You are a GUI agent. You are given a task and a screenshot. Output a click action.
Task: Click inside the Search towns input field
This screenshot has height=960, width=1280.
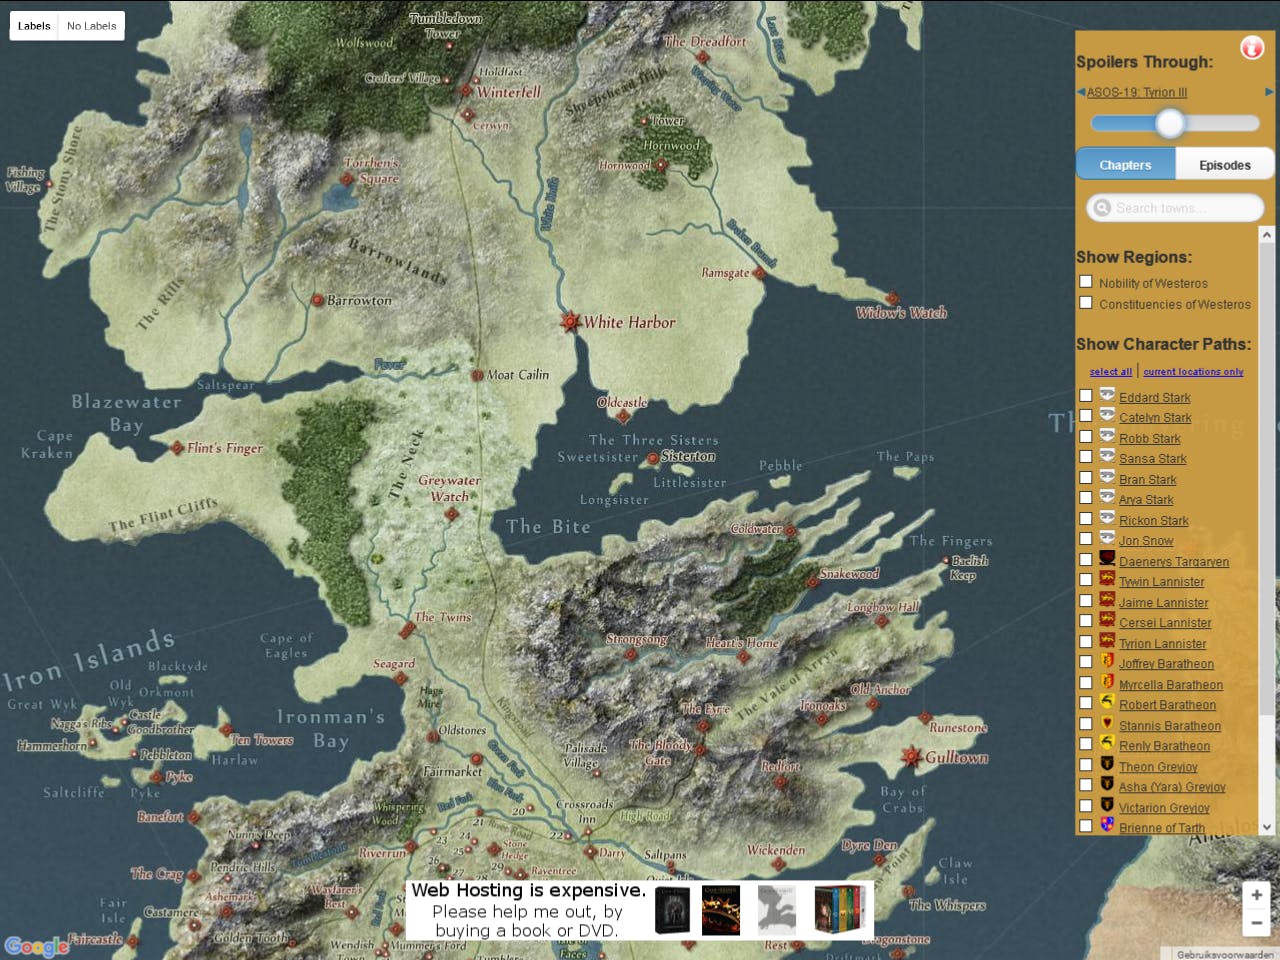[1170, 208]
